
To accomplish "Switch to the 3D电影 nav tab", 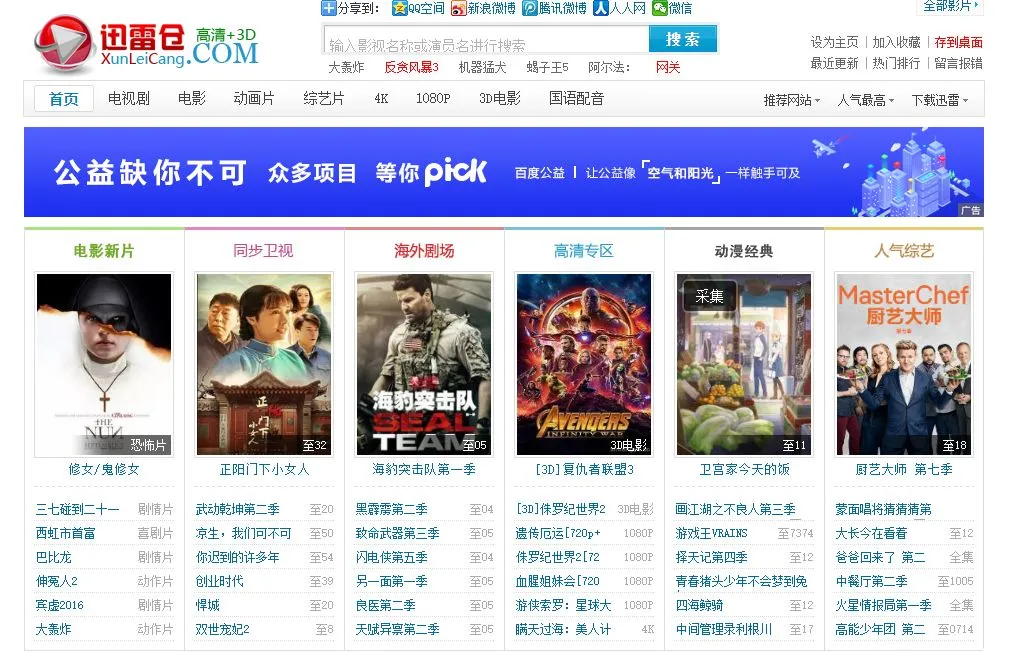I will pos(500,99).
